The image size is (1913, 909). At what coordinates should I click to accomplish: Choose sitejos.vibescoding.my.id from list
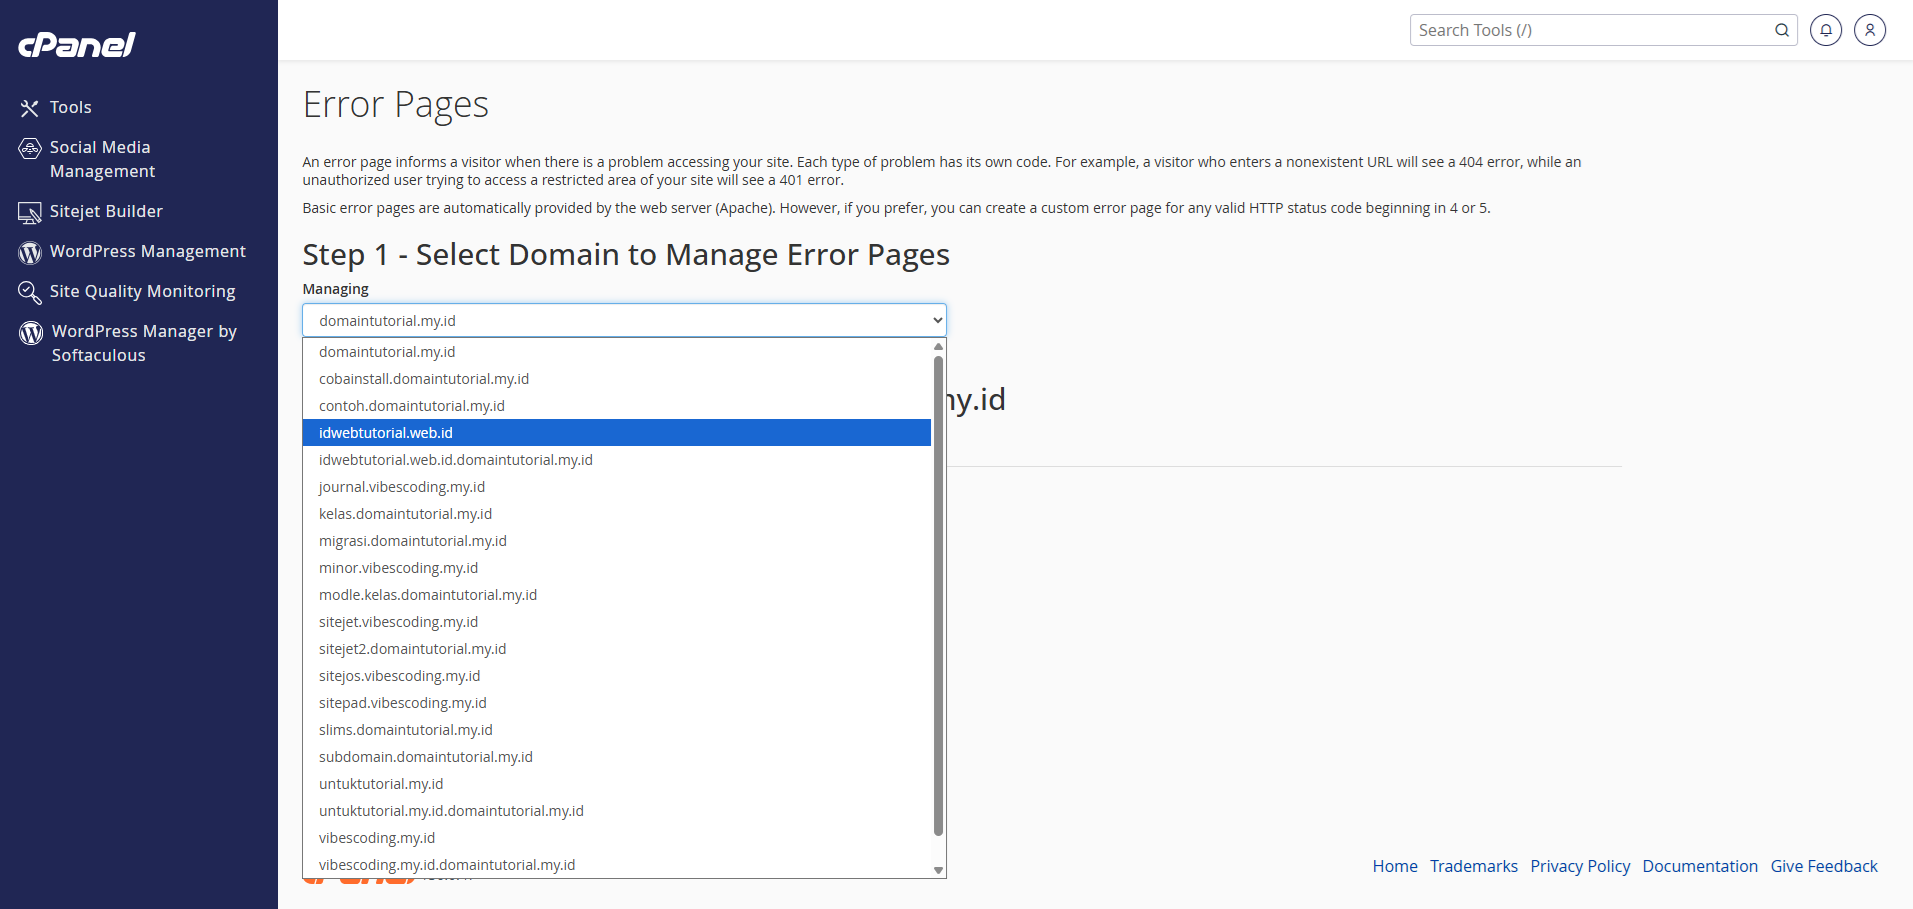617,676
